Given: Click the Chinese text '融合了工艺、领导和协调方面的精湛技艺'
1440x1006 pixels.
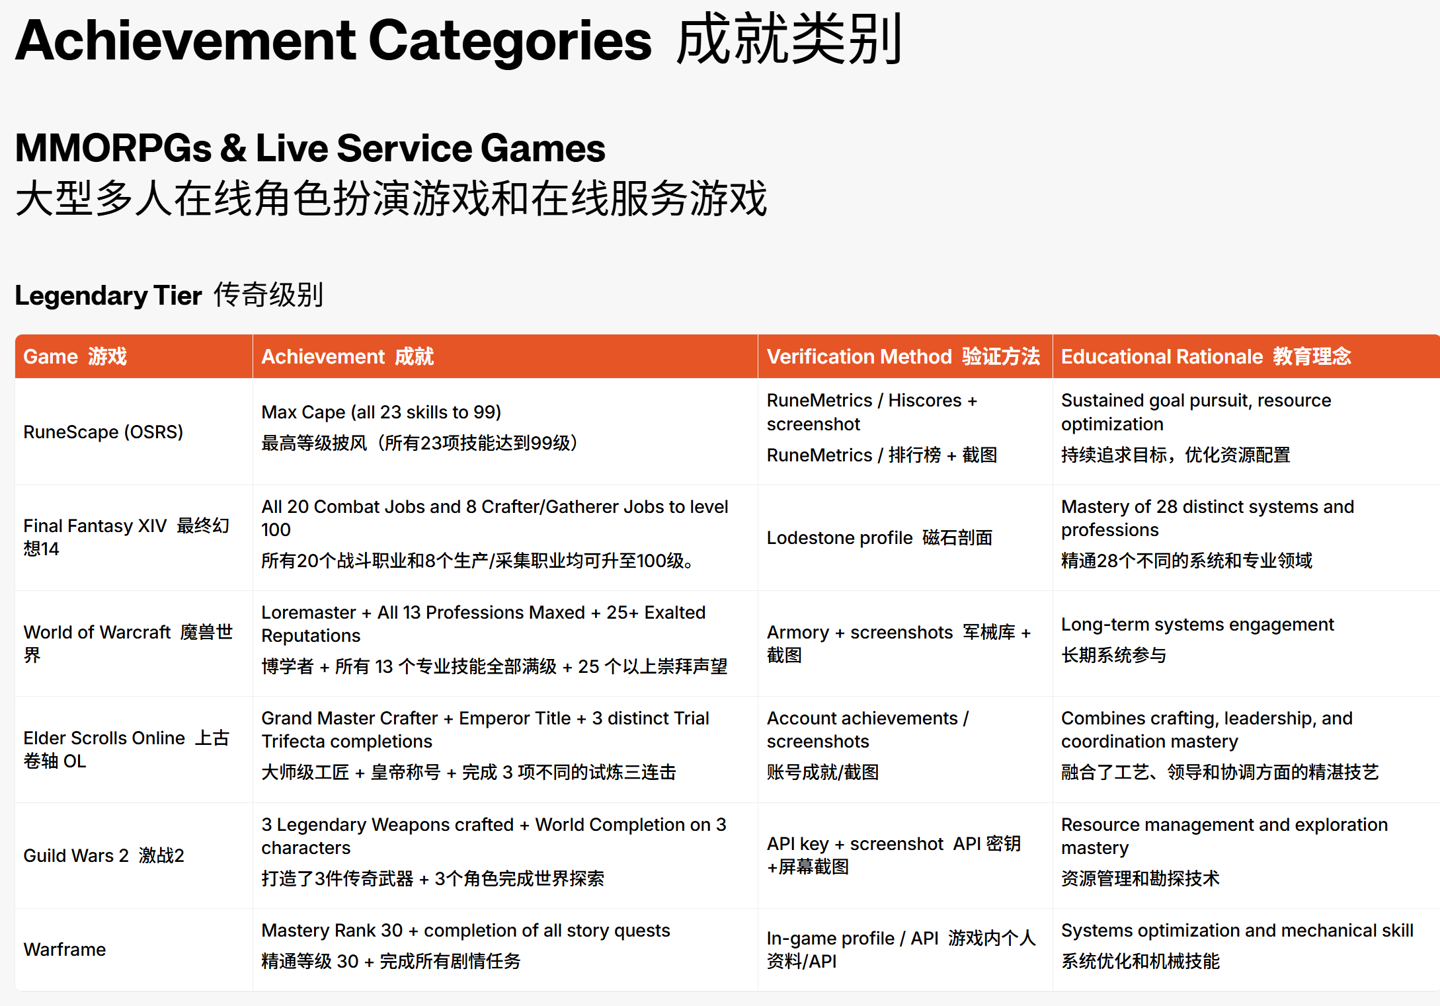Looking at the screenshot, I should click(x=1219, y=772).
